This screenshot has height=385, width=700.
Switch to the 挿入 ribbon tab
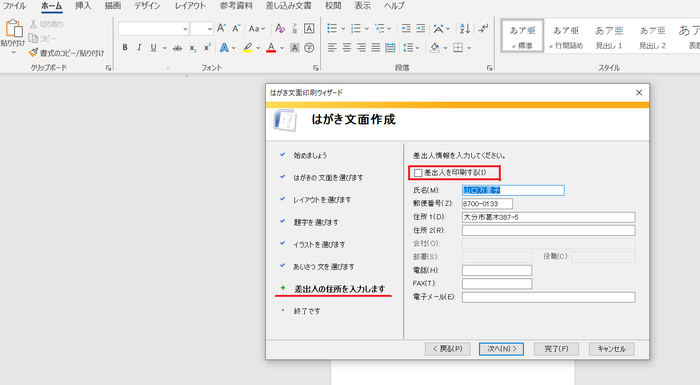[83, 6]
